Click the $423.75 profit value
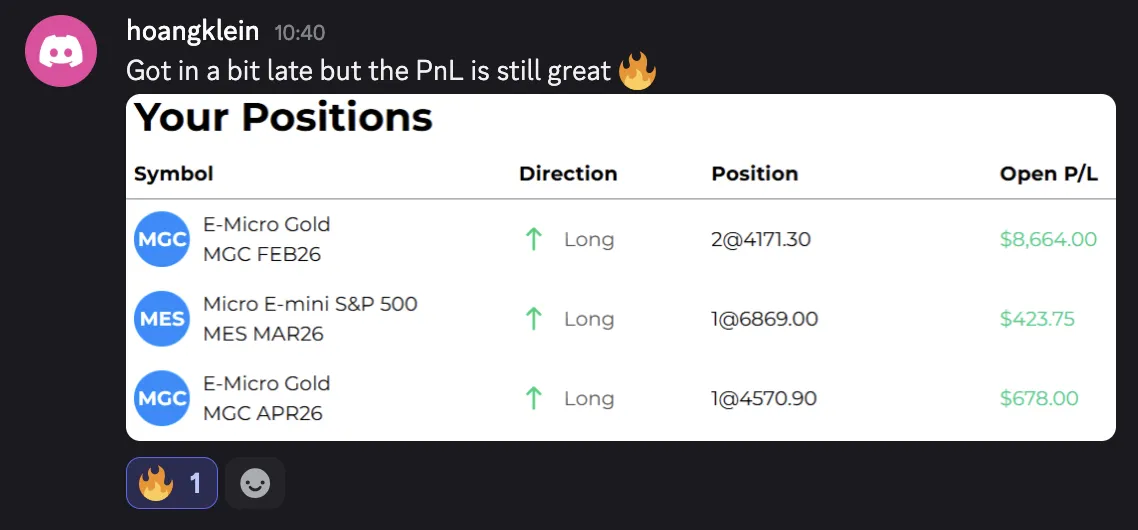 (1037, 319)
